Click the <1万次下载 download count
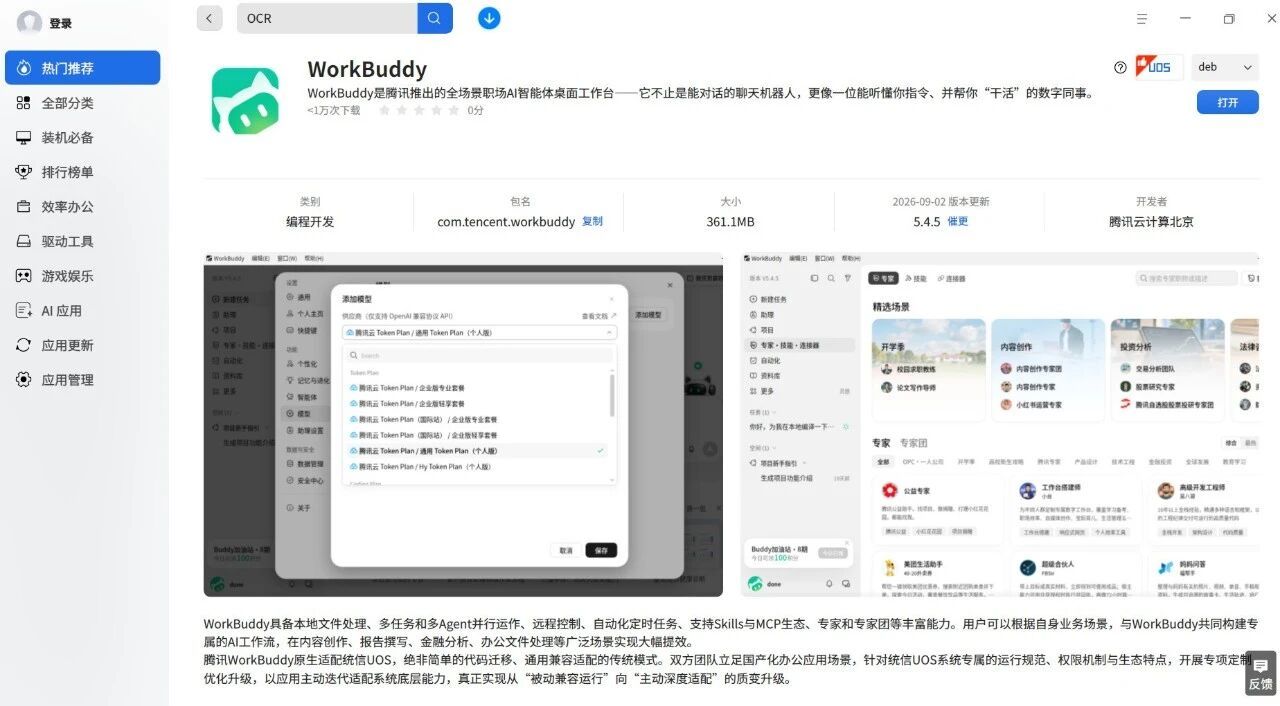Screen dimensions: 1280x706 click(x=334, y=110)
